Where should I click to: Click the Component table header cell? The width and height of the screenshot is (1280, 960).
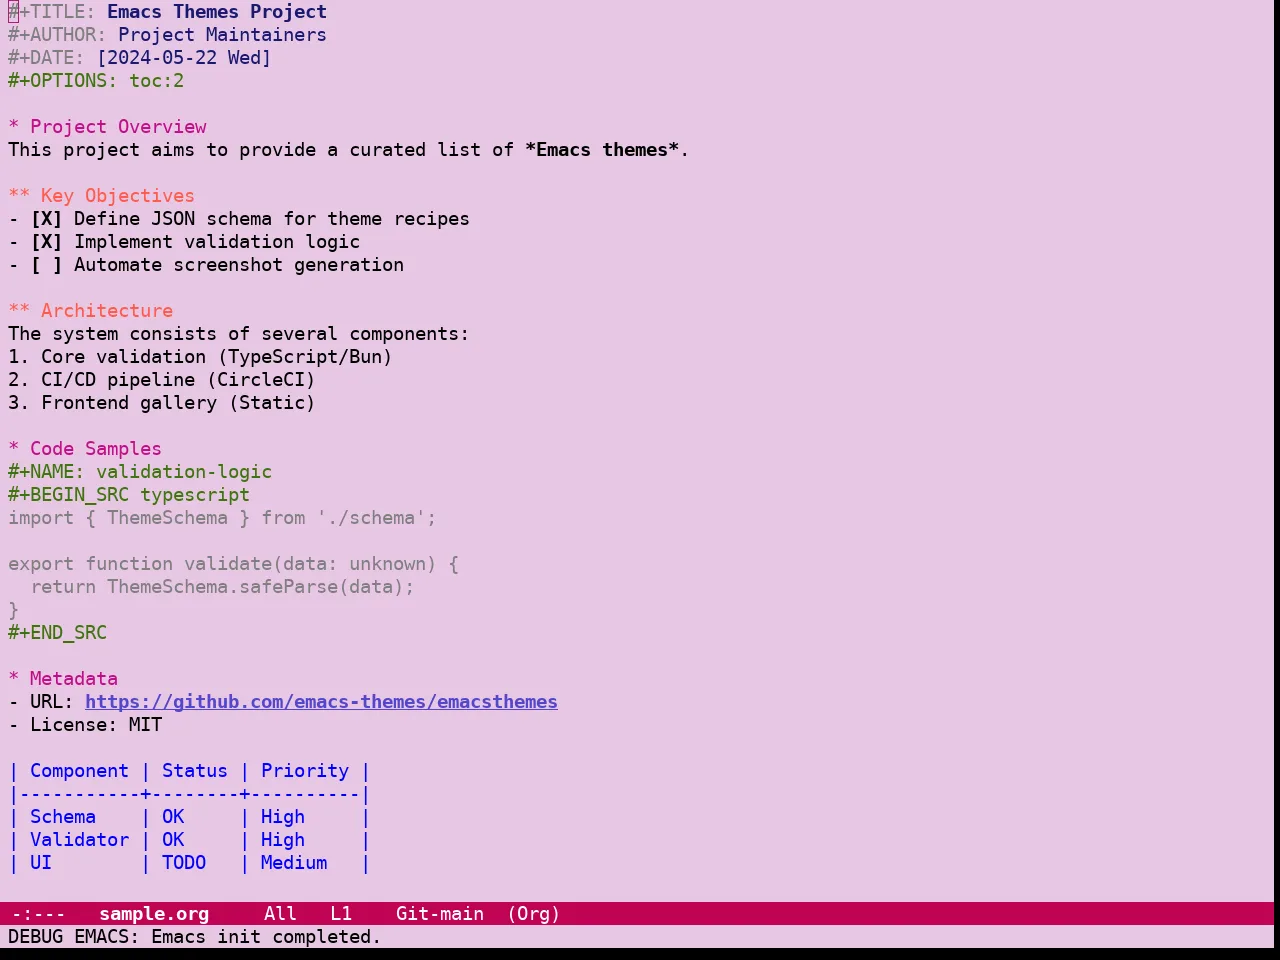[x=79, y=771]
